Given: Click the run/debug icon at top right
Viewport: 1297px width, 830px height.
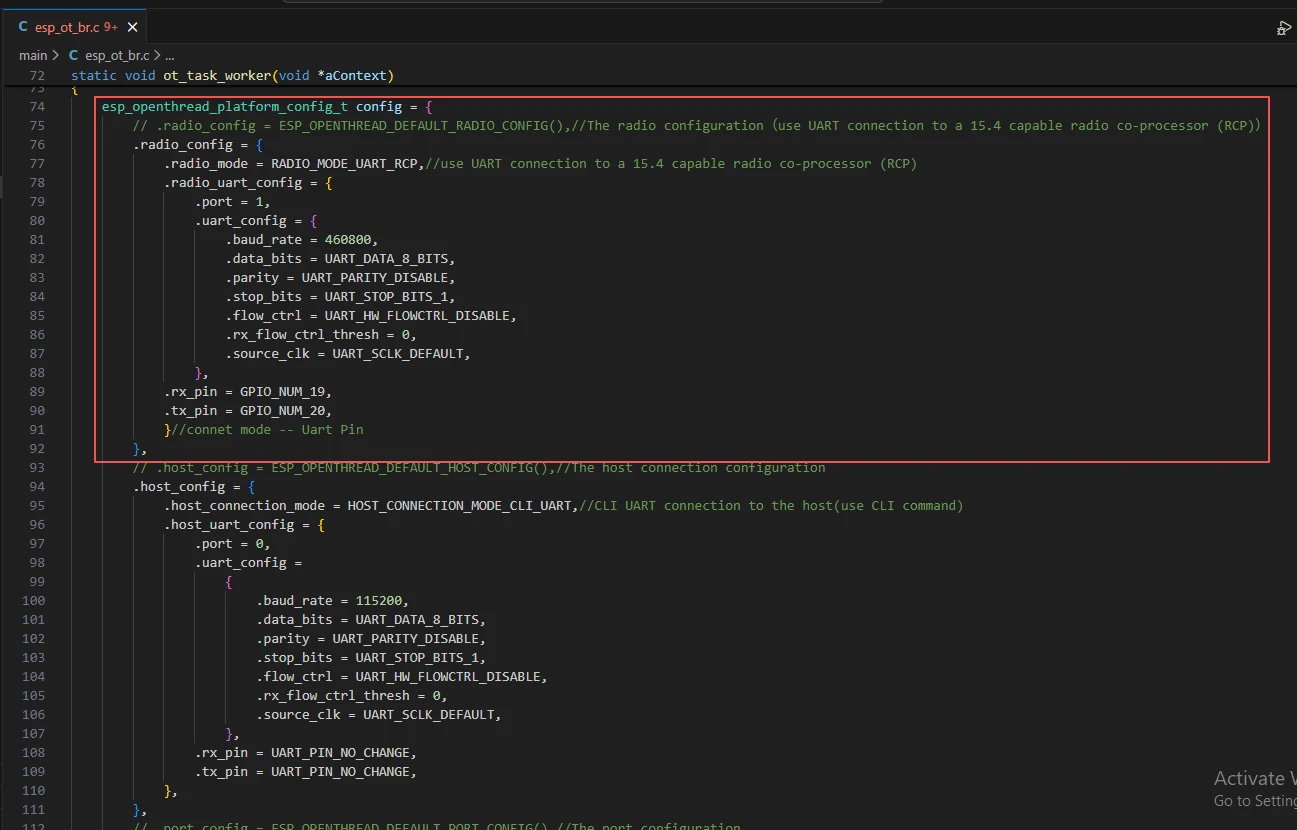Looking at the screenshot, I should click(x=1283, y=28).
